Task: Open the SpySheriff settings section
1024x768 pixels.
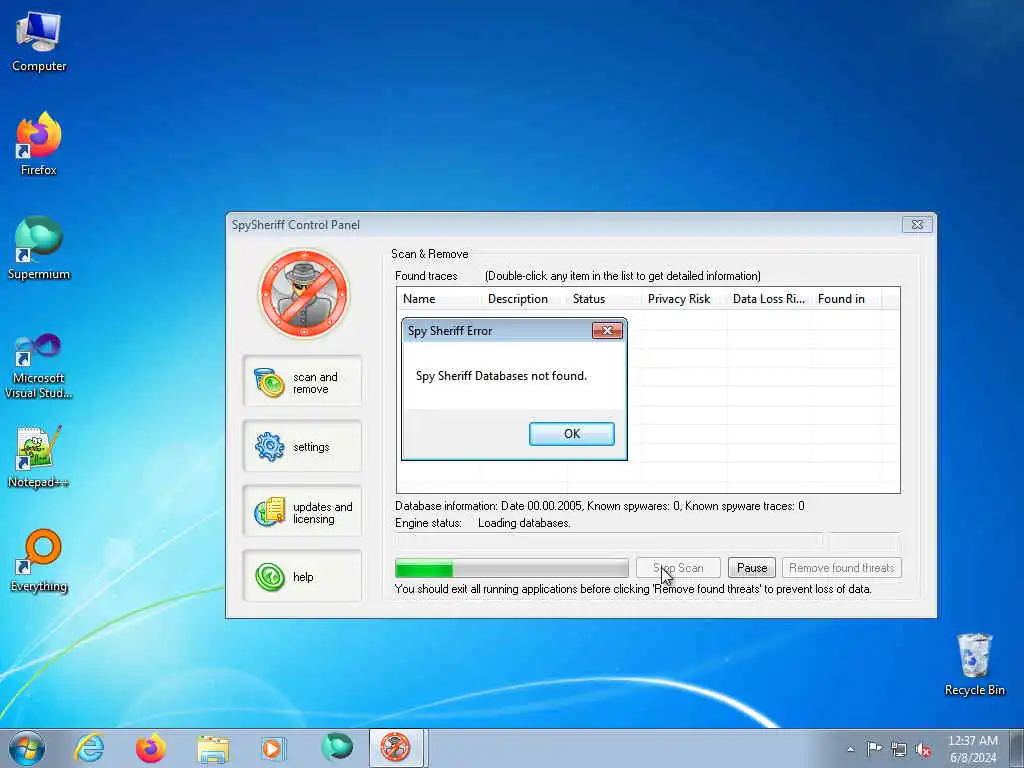Action: tap(302, 447)
